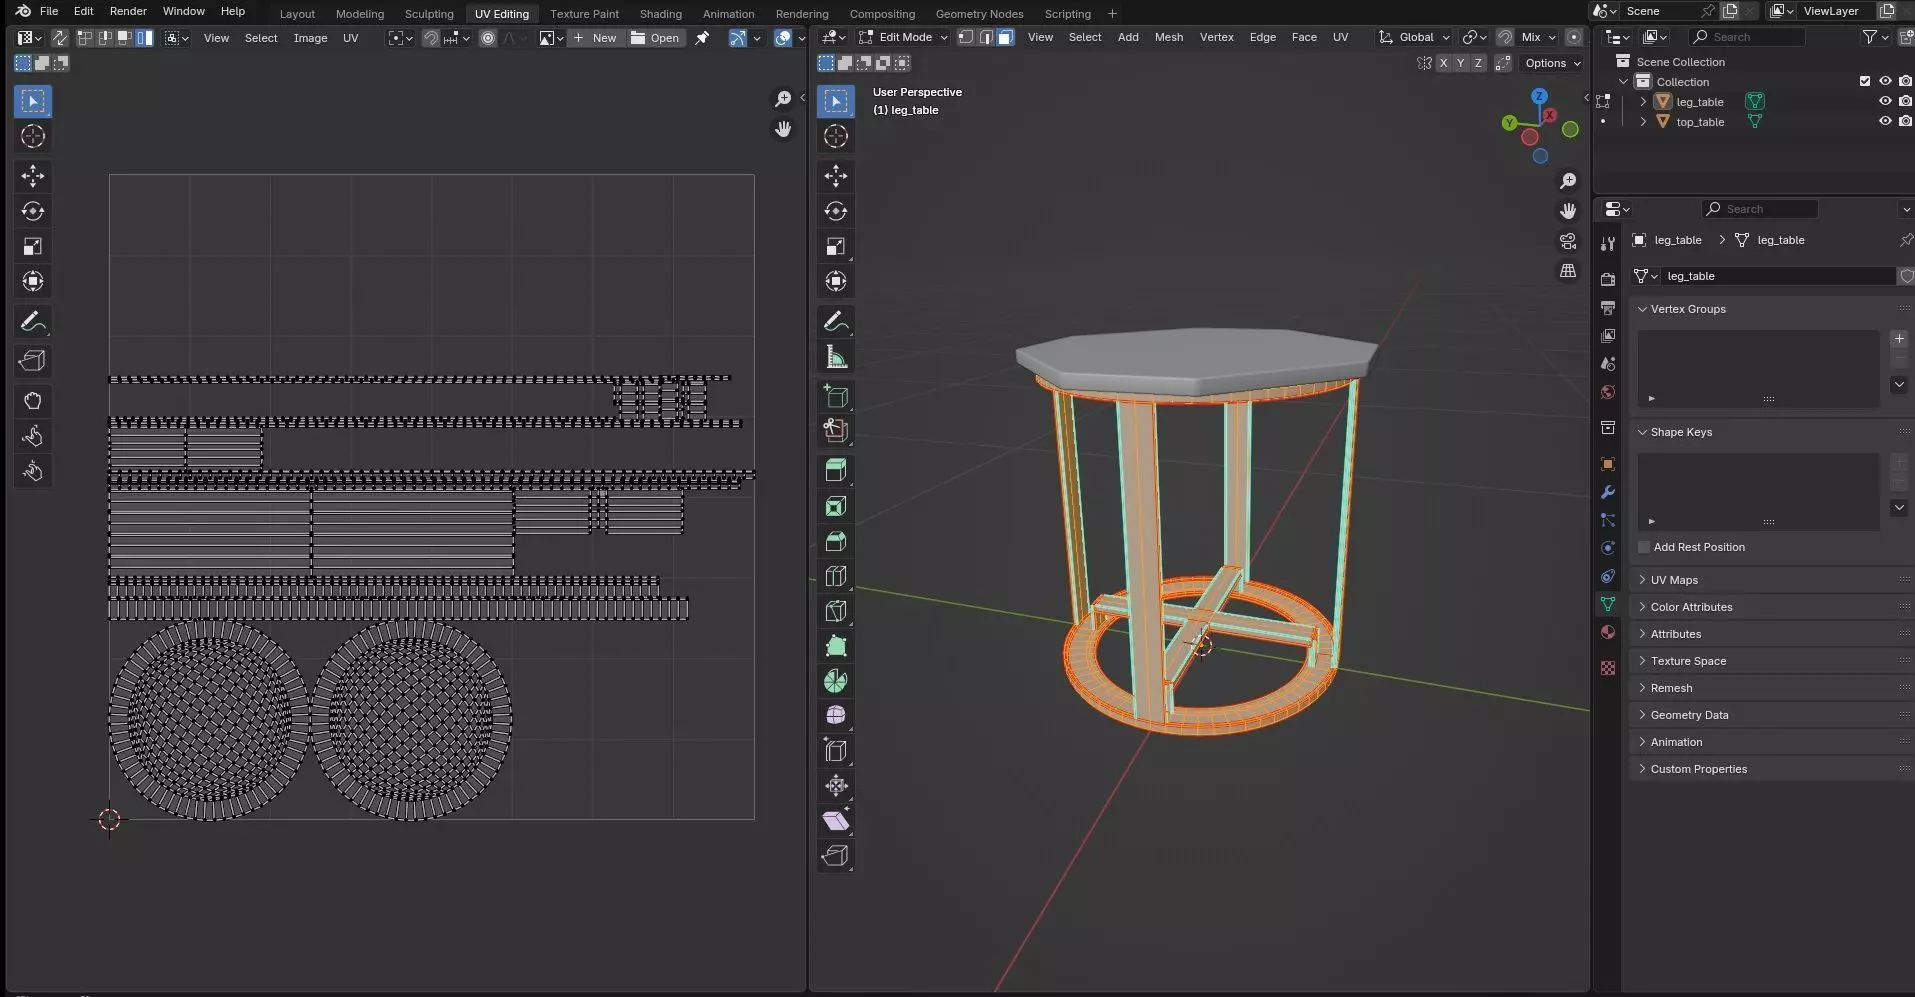1915x997 pixels.
Task: Open the Options dropdown in the 3D viewport
Action: coord(1552,63)
